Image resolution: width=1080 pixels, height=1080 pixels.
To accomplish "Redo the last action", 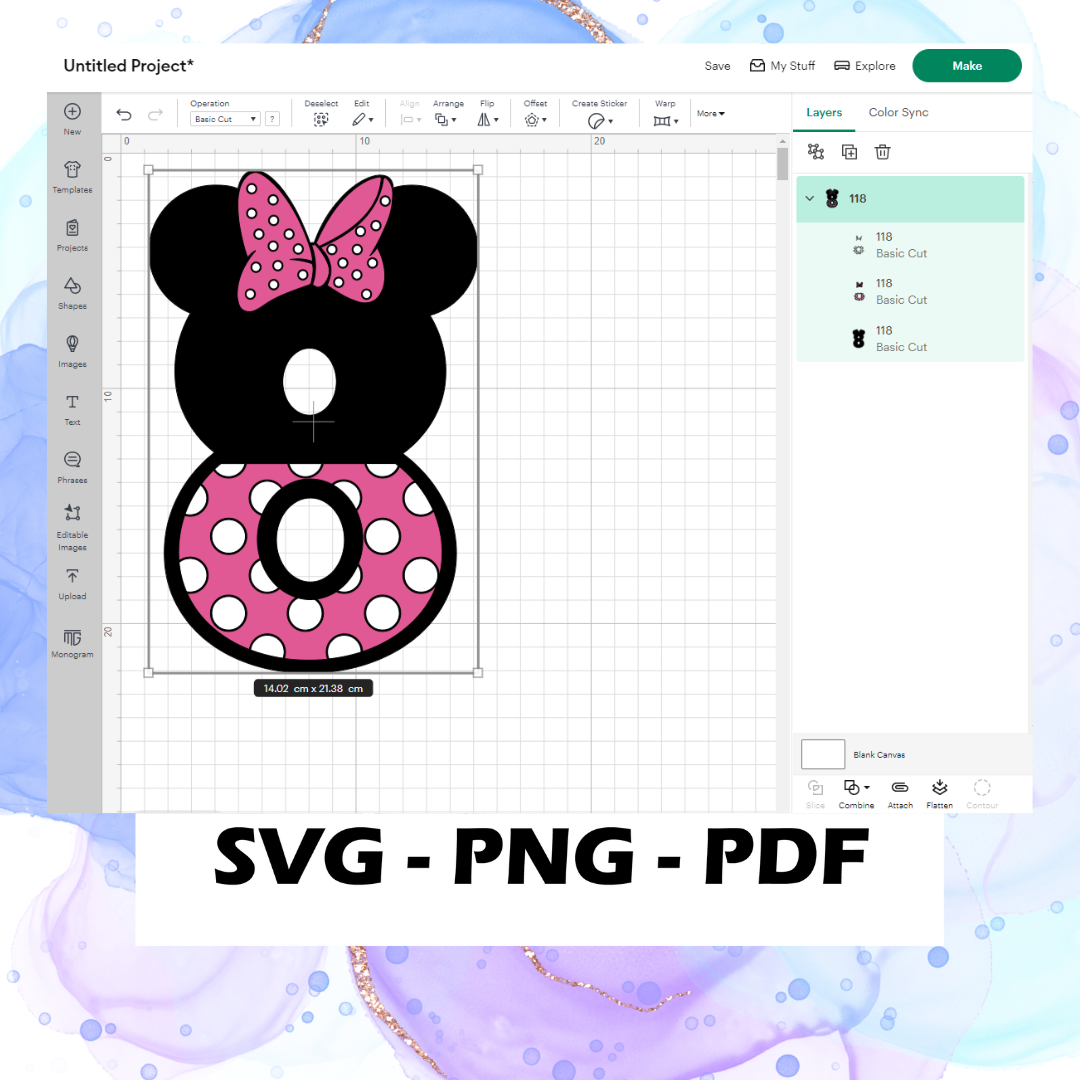I will click(x=156, y=114).
